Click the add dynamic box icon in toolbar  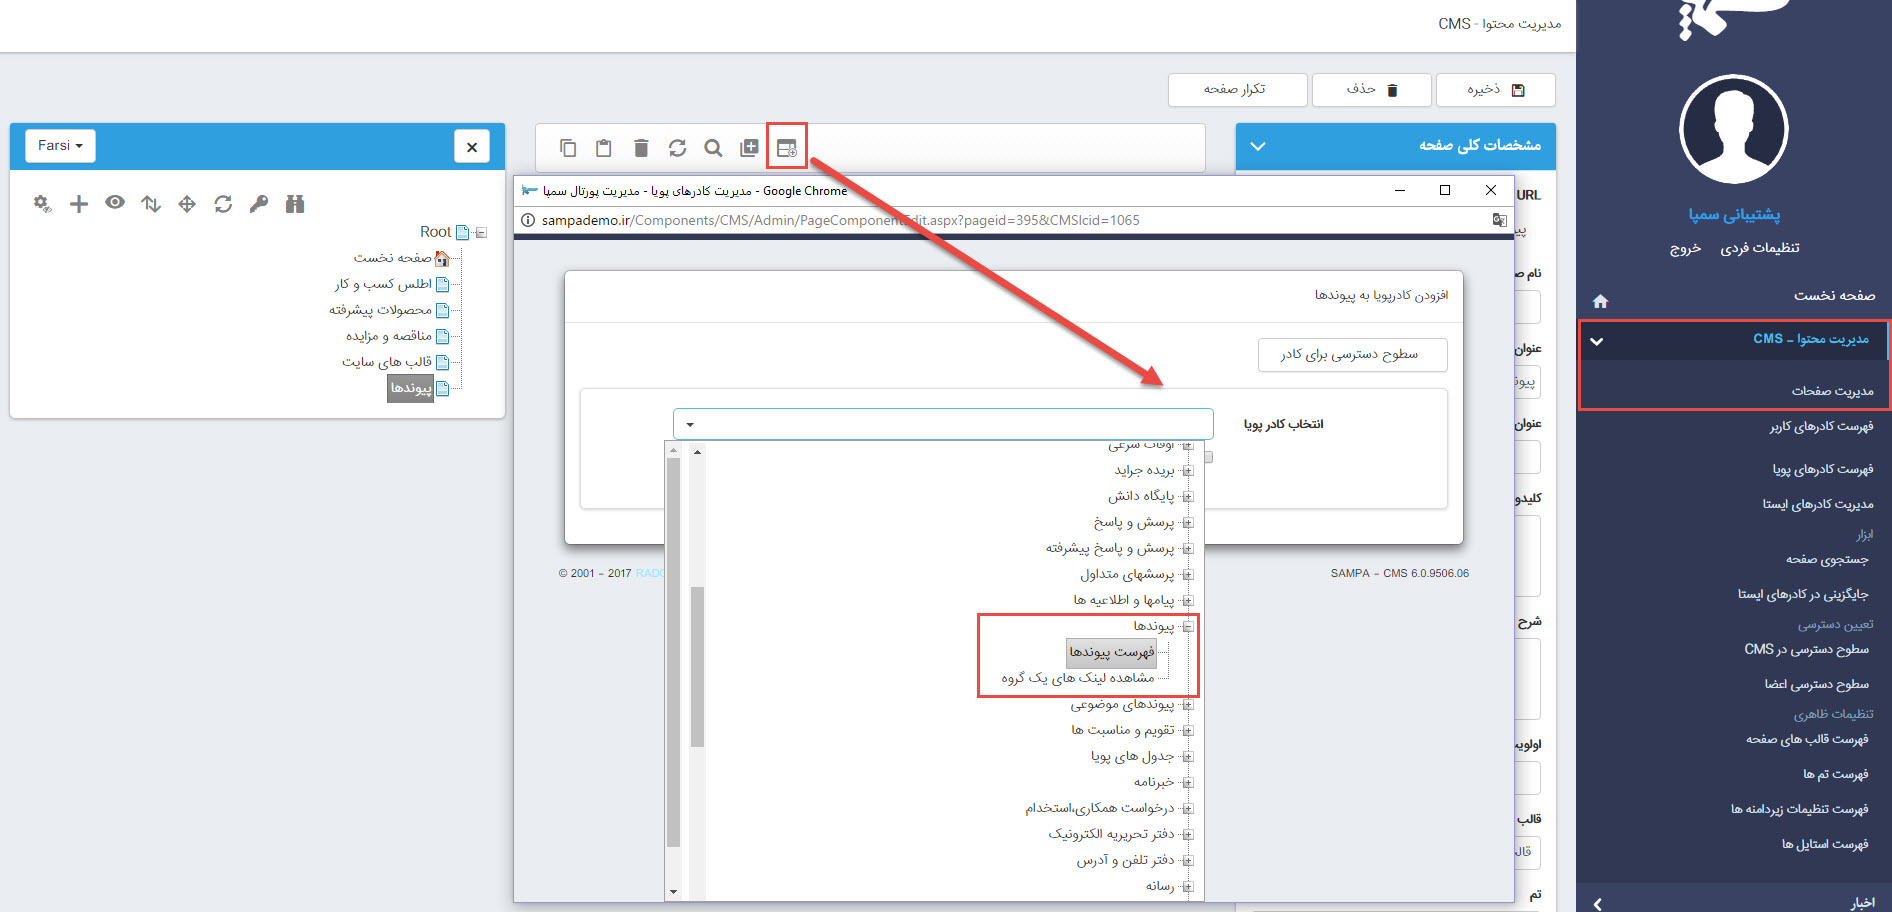pyautogui.click(x=786, y=148)
